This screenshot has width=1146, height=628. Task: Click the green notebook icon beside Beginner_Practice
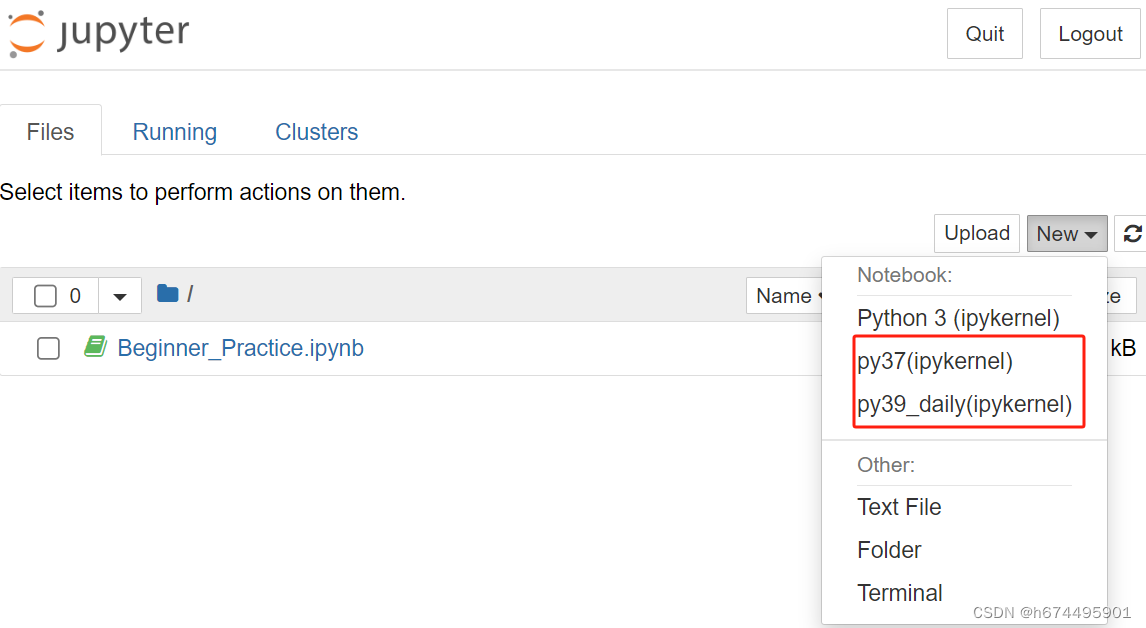coord(95,347)
